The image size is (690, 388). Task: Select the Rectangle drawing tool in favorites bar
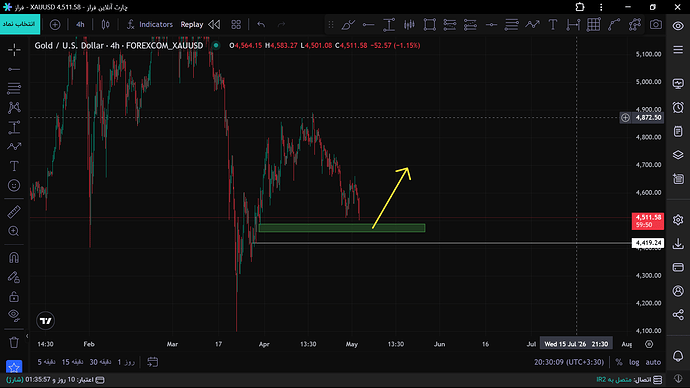click(429, 25)
